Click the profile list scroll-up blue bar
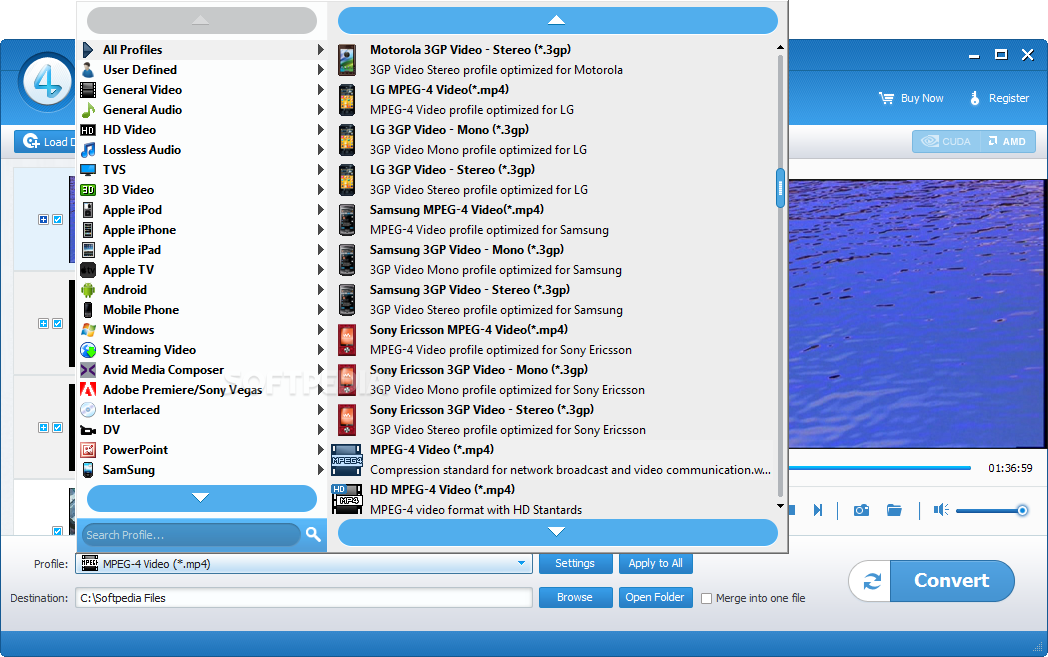Screen dimensions: 1048x657 (557, 20)
